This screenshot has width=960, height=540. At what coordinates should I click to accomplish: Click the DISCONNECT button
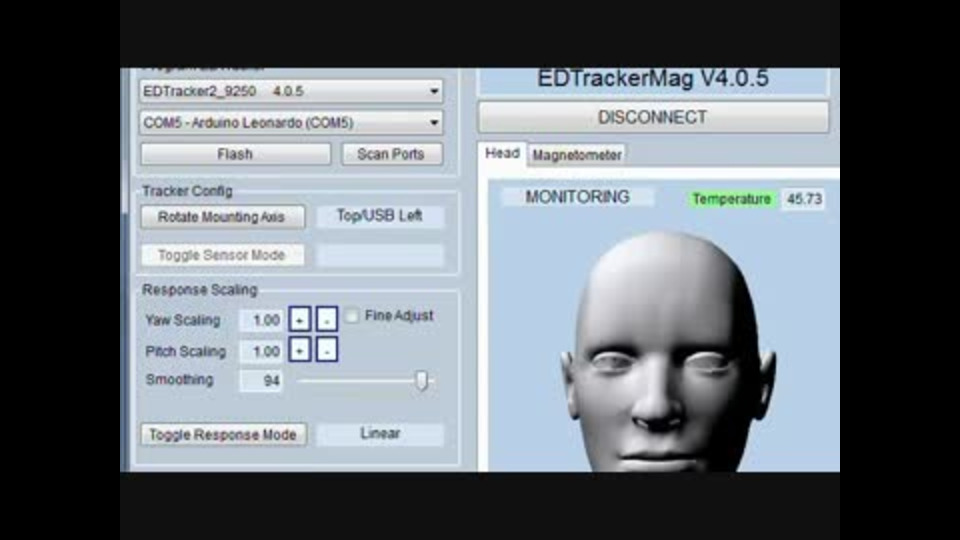click(653, 117)
